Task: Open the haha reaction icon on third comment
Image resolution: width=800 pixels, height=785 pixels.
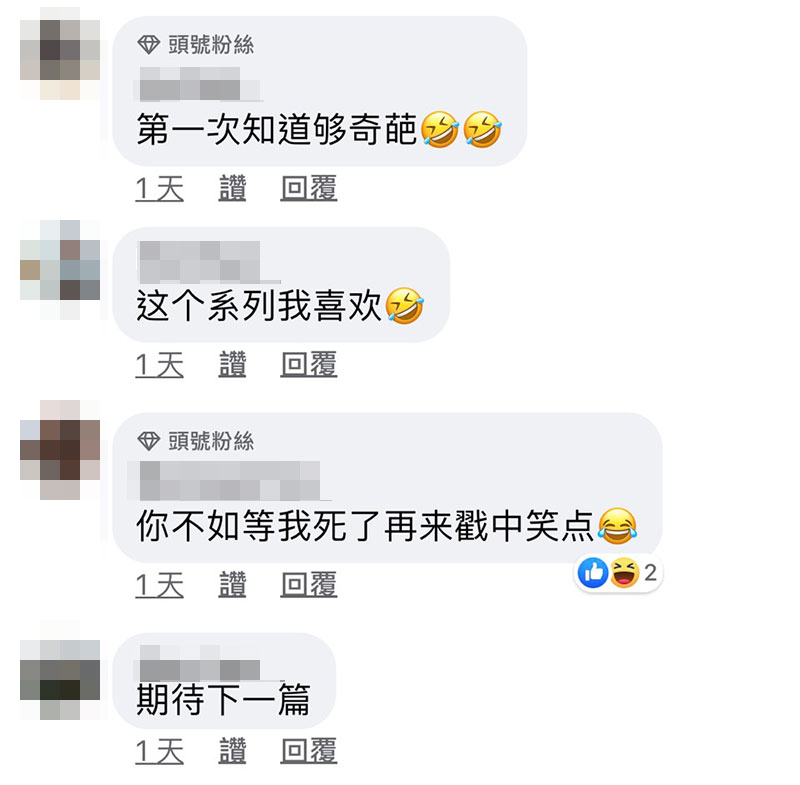Action: click(x=624, y=573)
